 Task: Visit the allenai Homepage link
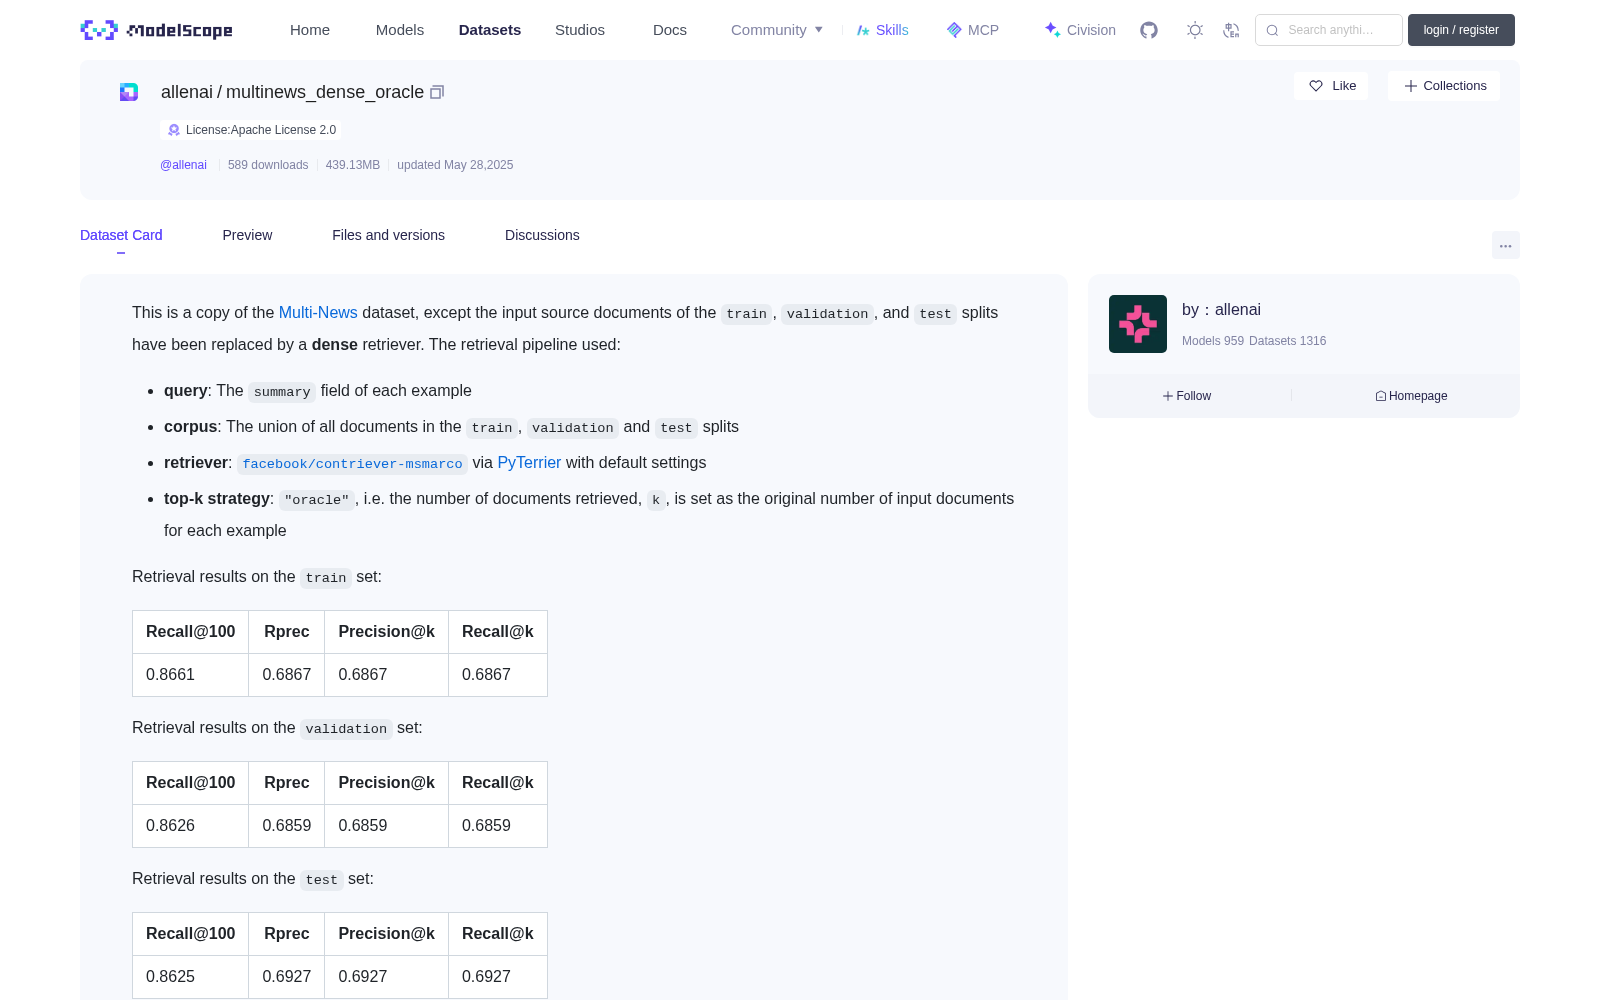[1411, 396]
